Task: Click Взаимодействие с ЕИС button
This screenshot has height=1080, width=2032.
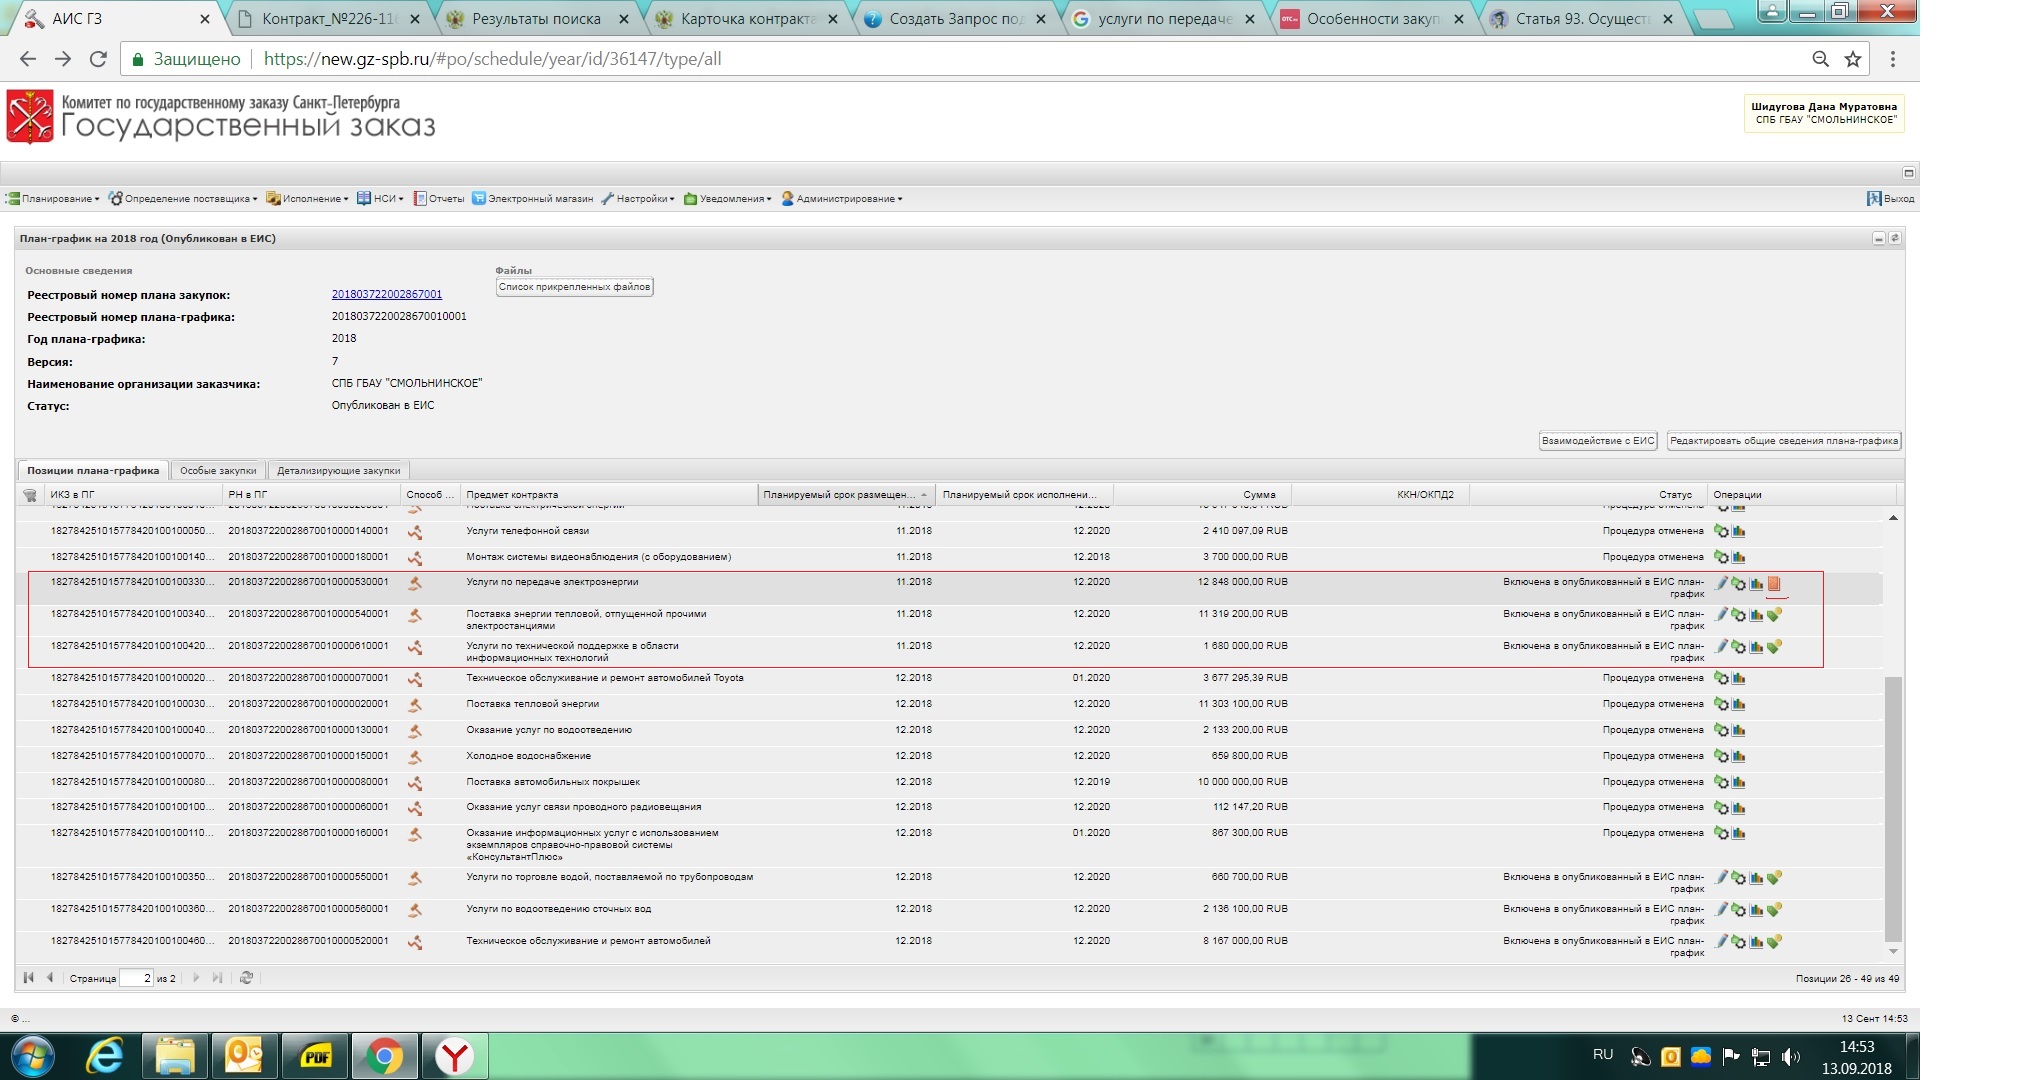Action: point(1597,441)
